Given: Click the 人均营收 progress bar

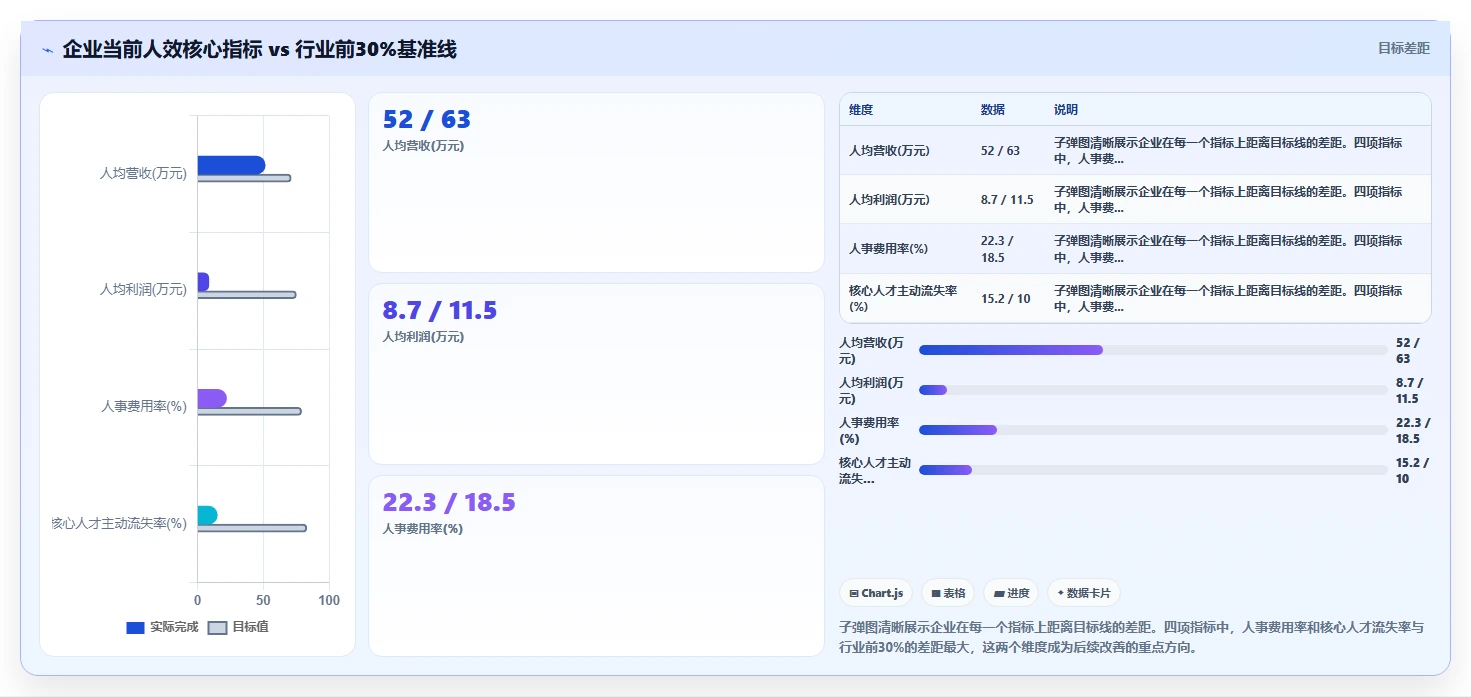Looking at the screenshot, I should [1153, 350].
